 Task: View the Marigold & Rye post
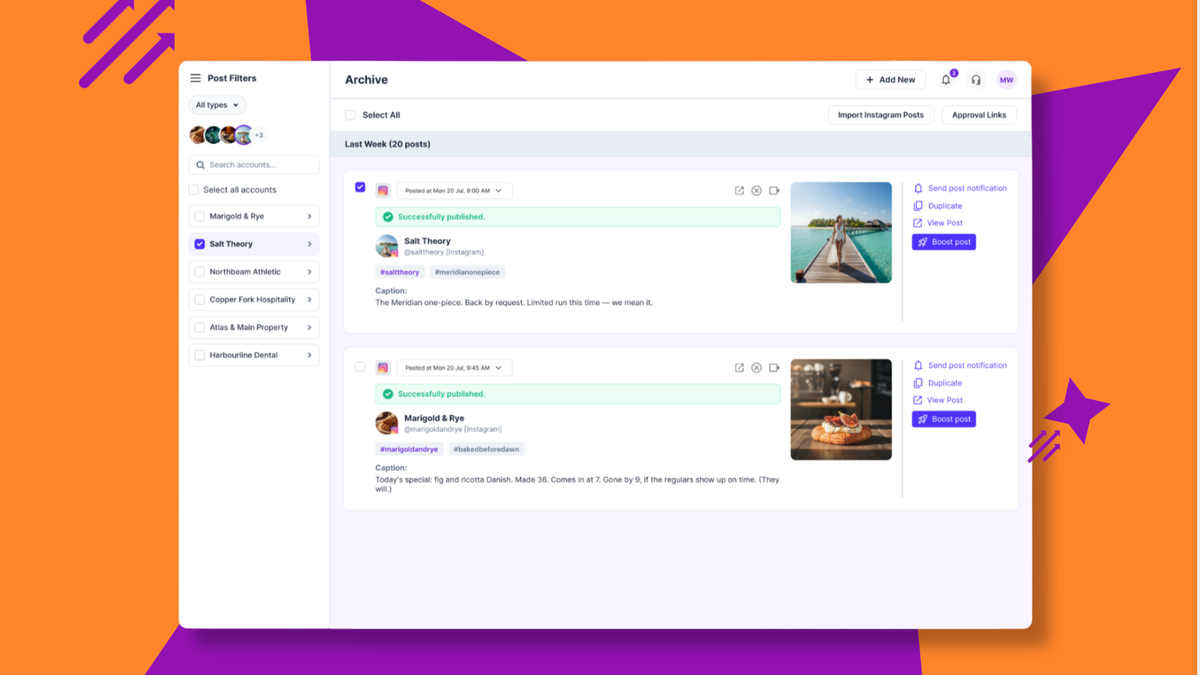tap(938, 400)
